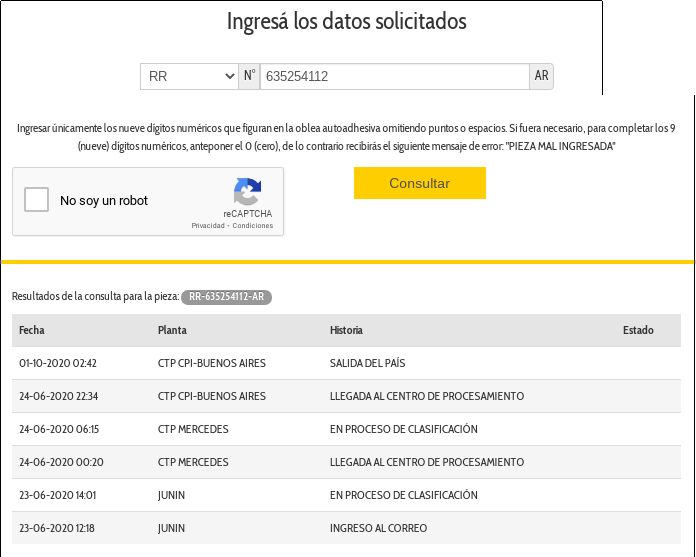Click CTP MERCEDES in the 06:15 row
The height and width of the screenshot is (557, 696).
pos(193,429)
